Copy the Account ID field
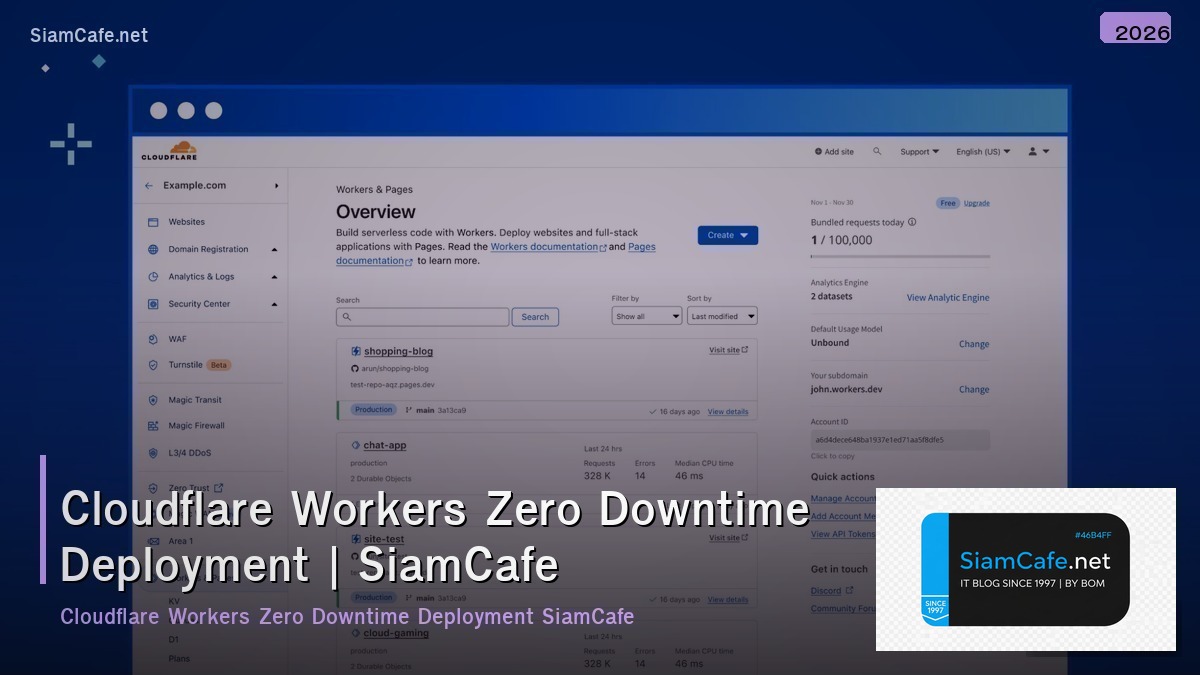Image resolution: width=1200 pixels, height=675 pixels. [x=898, y=440]
